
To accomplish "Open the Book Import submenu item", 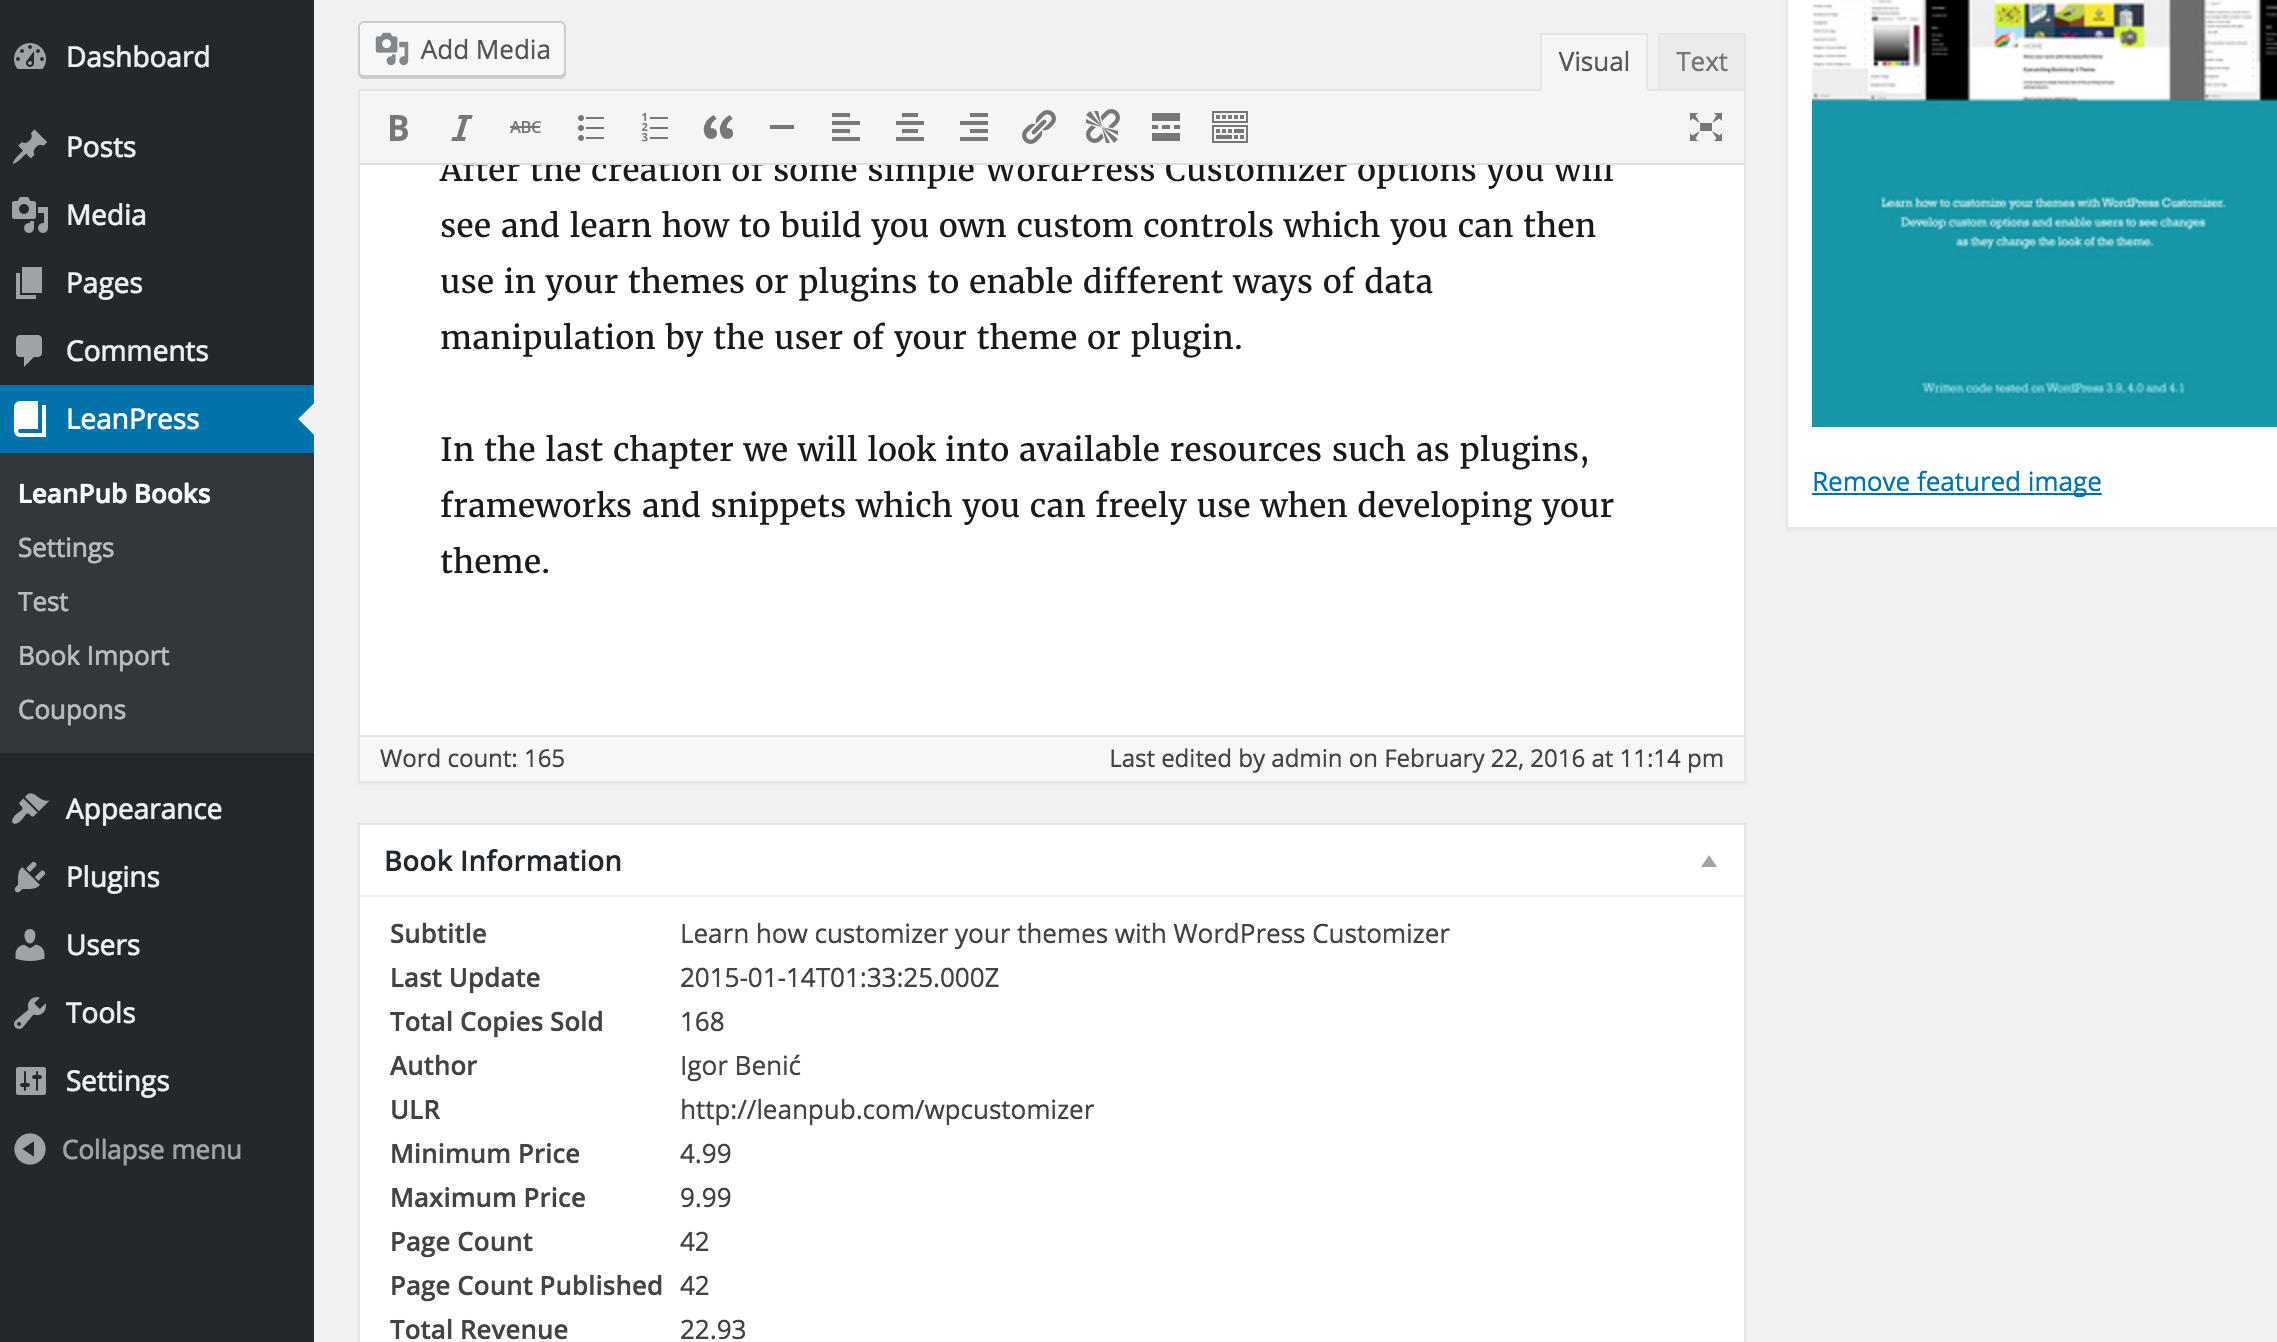I will point(93,656).
